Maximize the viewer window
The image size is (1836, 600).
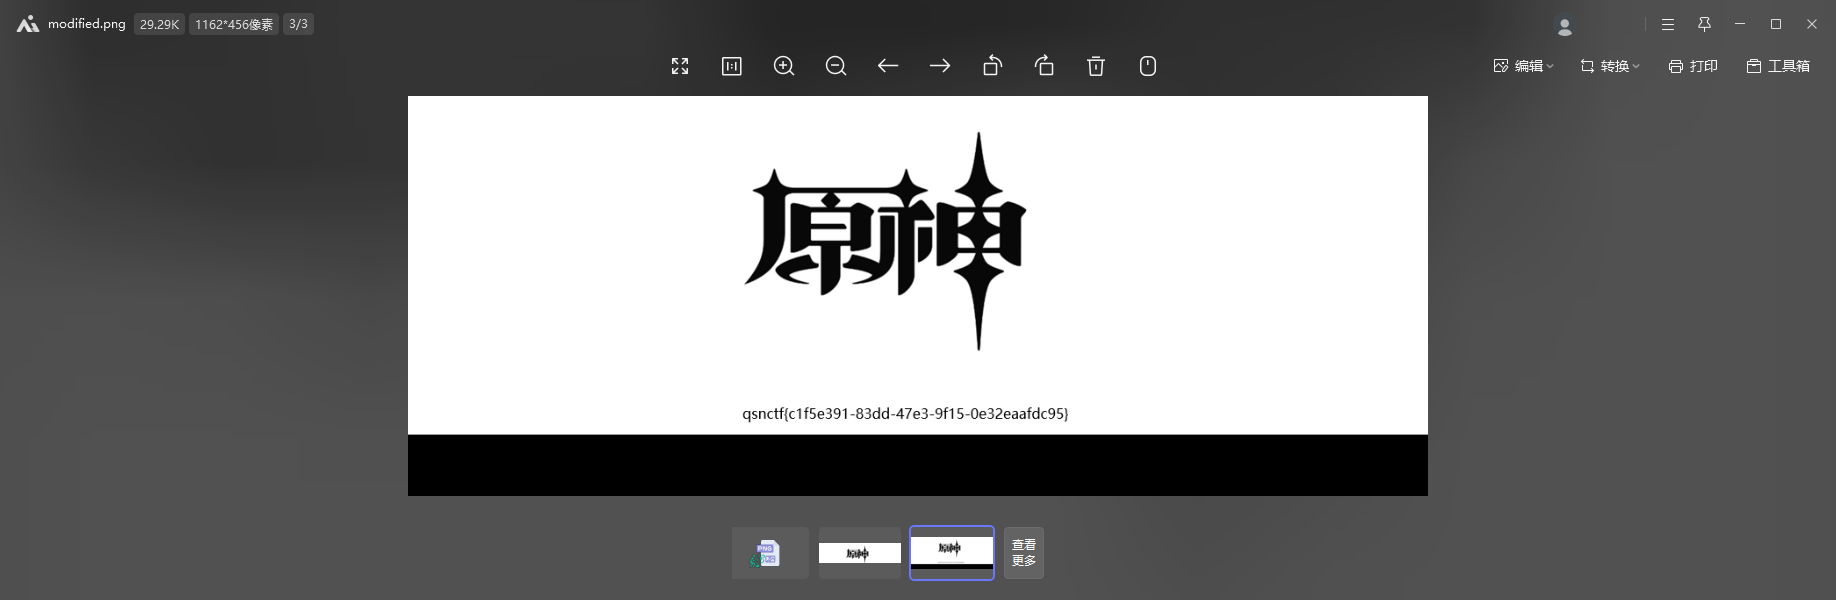point(1776,24)
